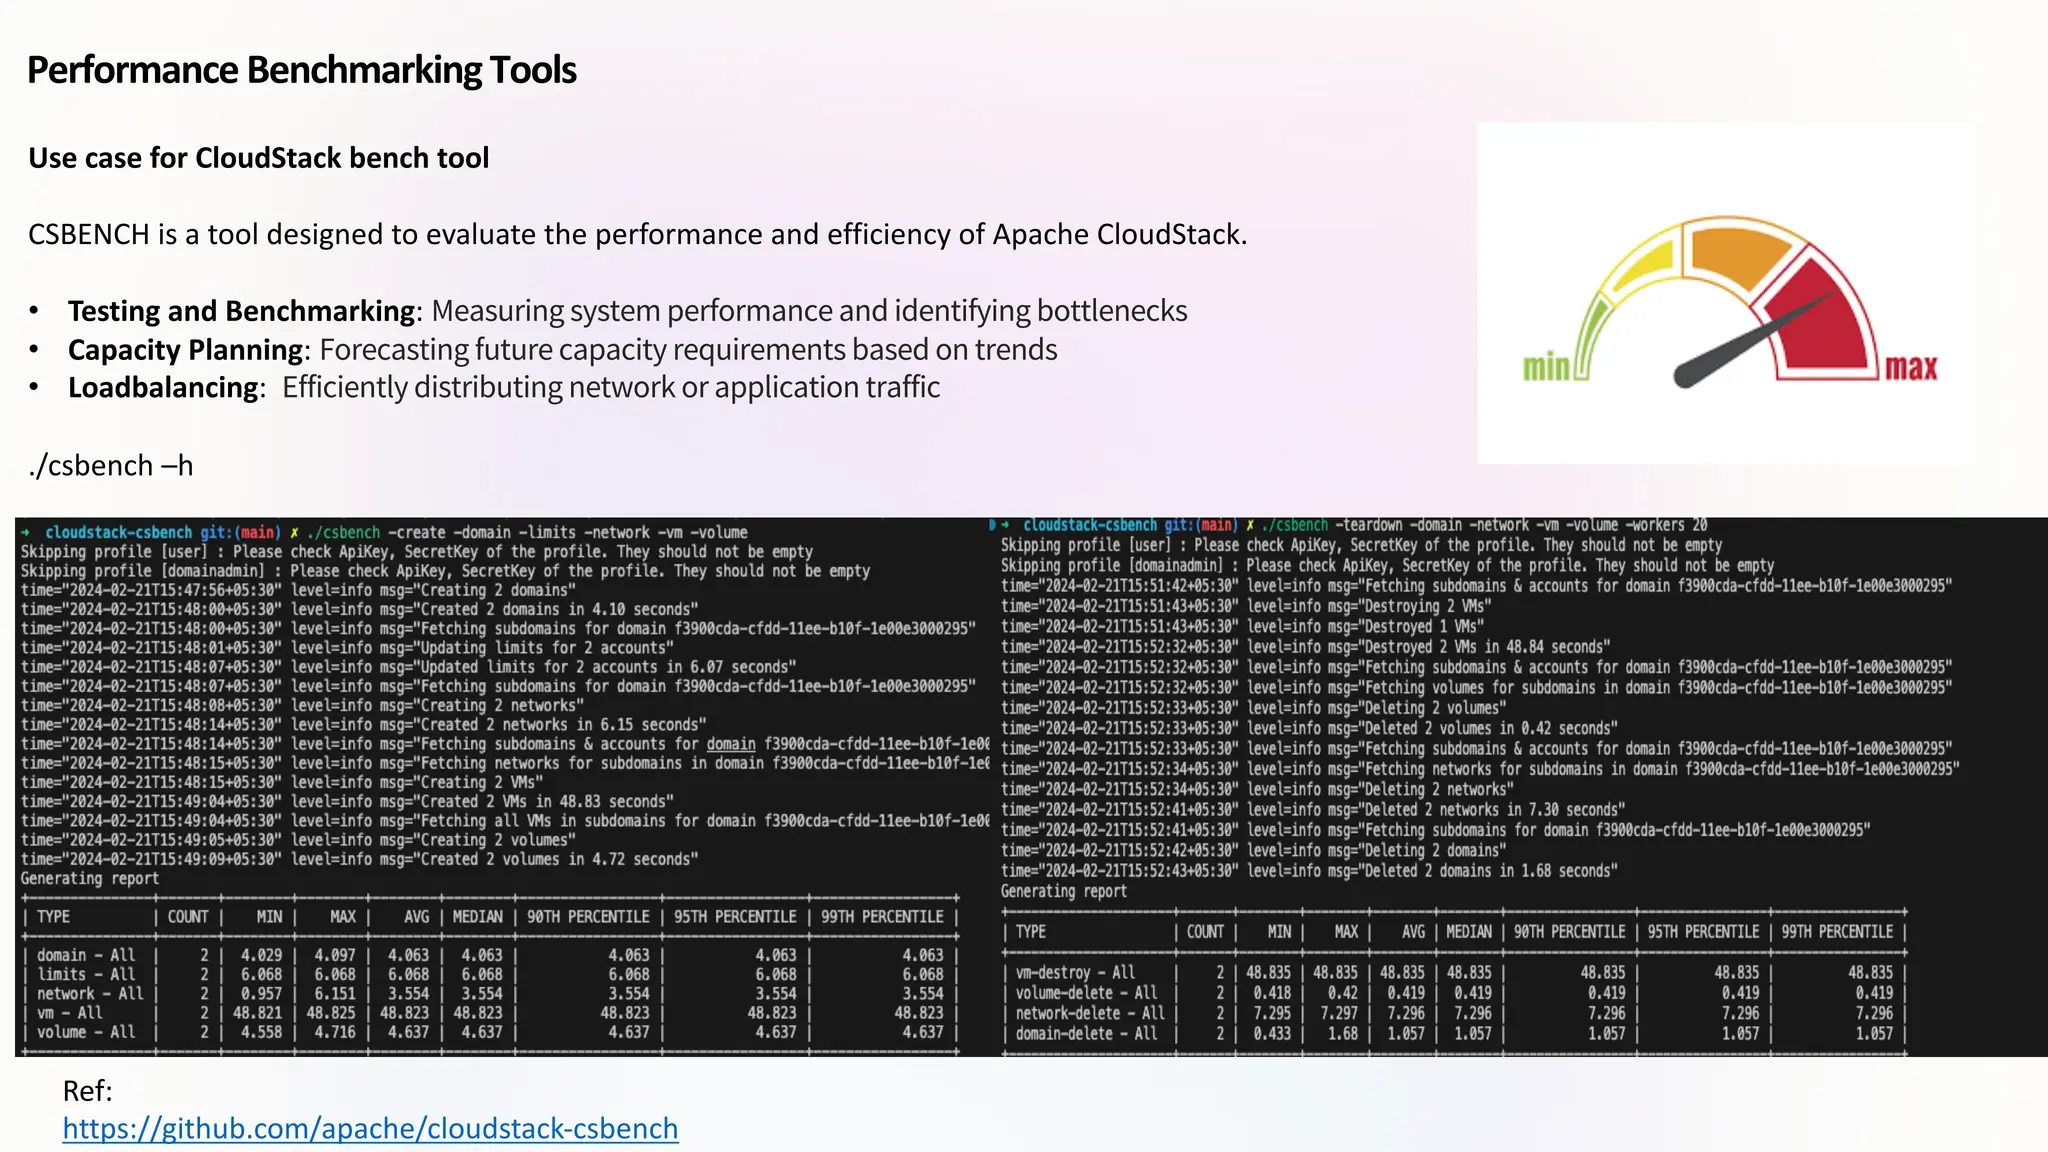Click 'Generating report' in left terminal
The width and height of the screenshot is (2048, 1152).
coord(90,879)
